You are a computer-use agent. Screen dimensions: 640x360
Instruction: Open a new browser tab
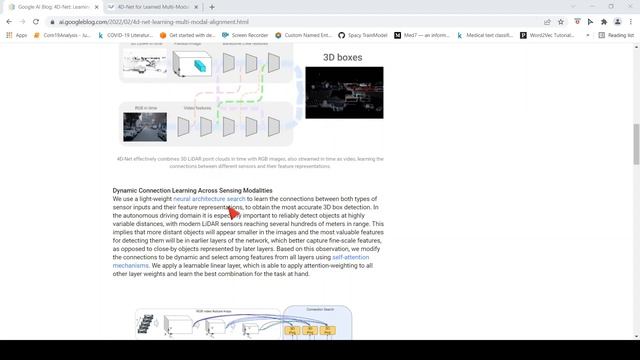coord(212,7)
